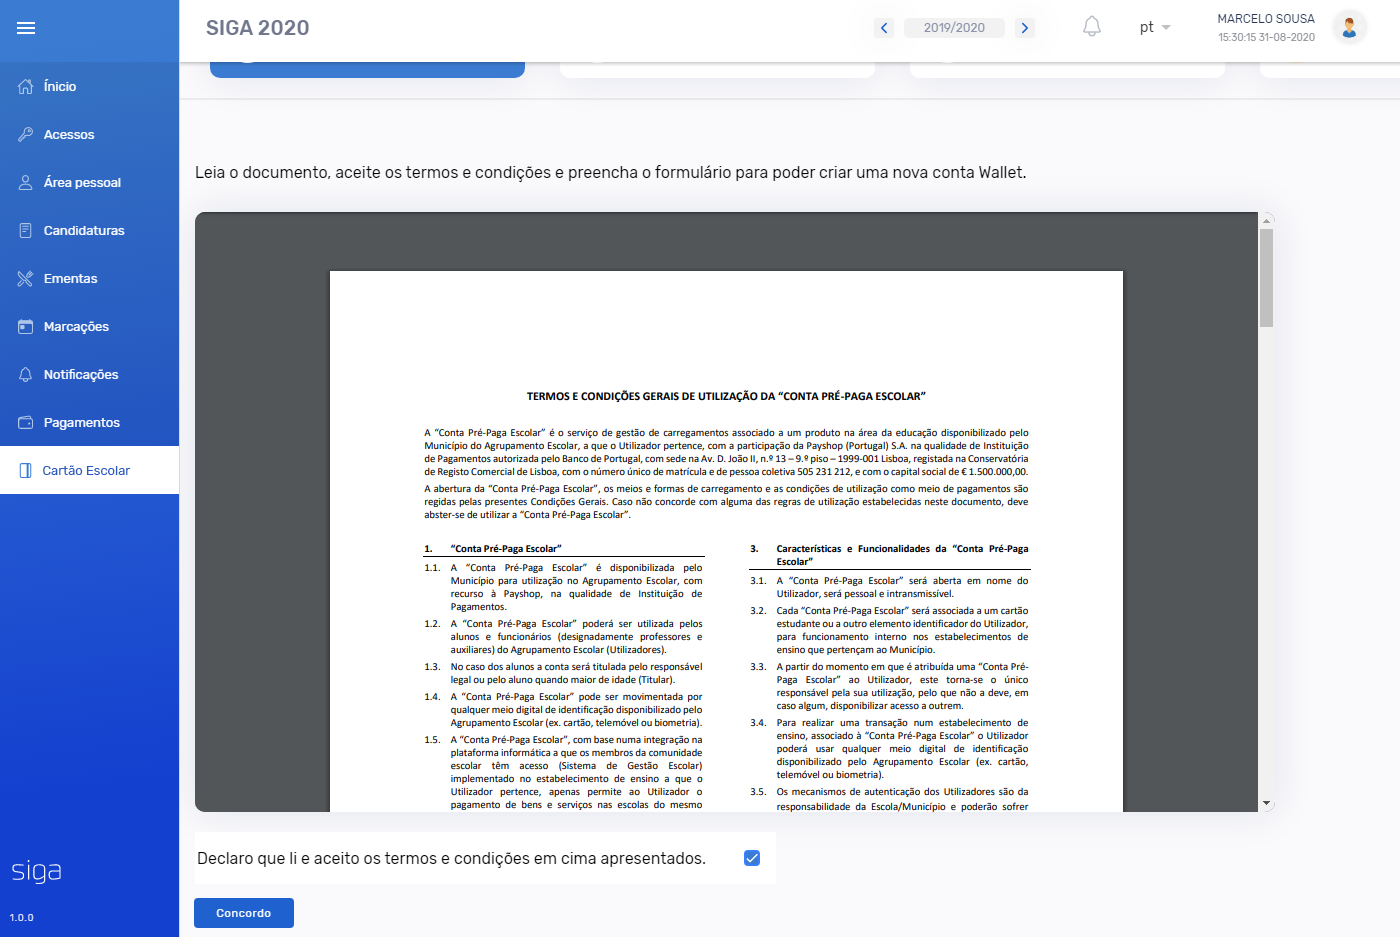Click the Início home icon

(26, 87)
